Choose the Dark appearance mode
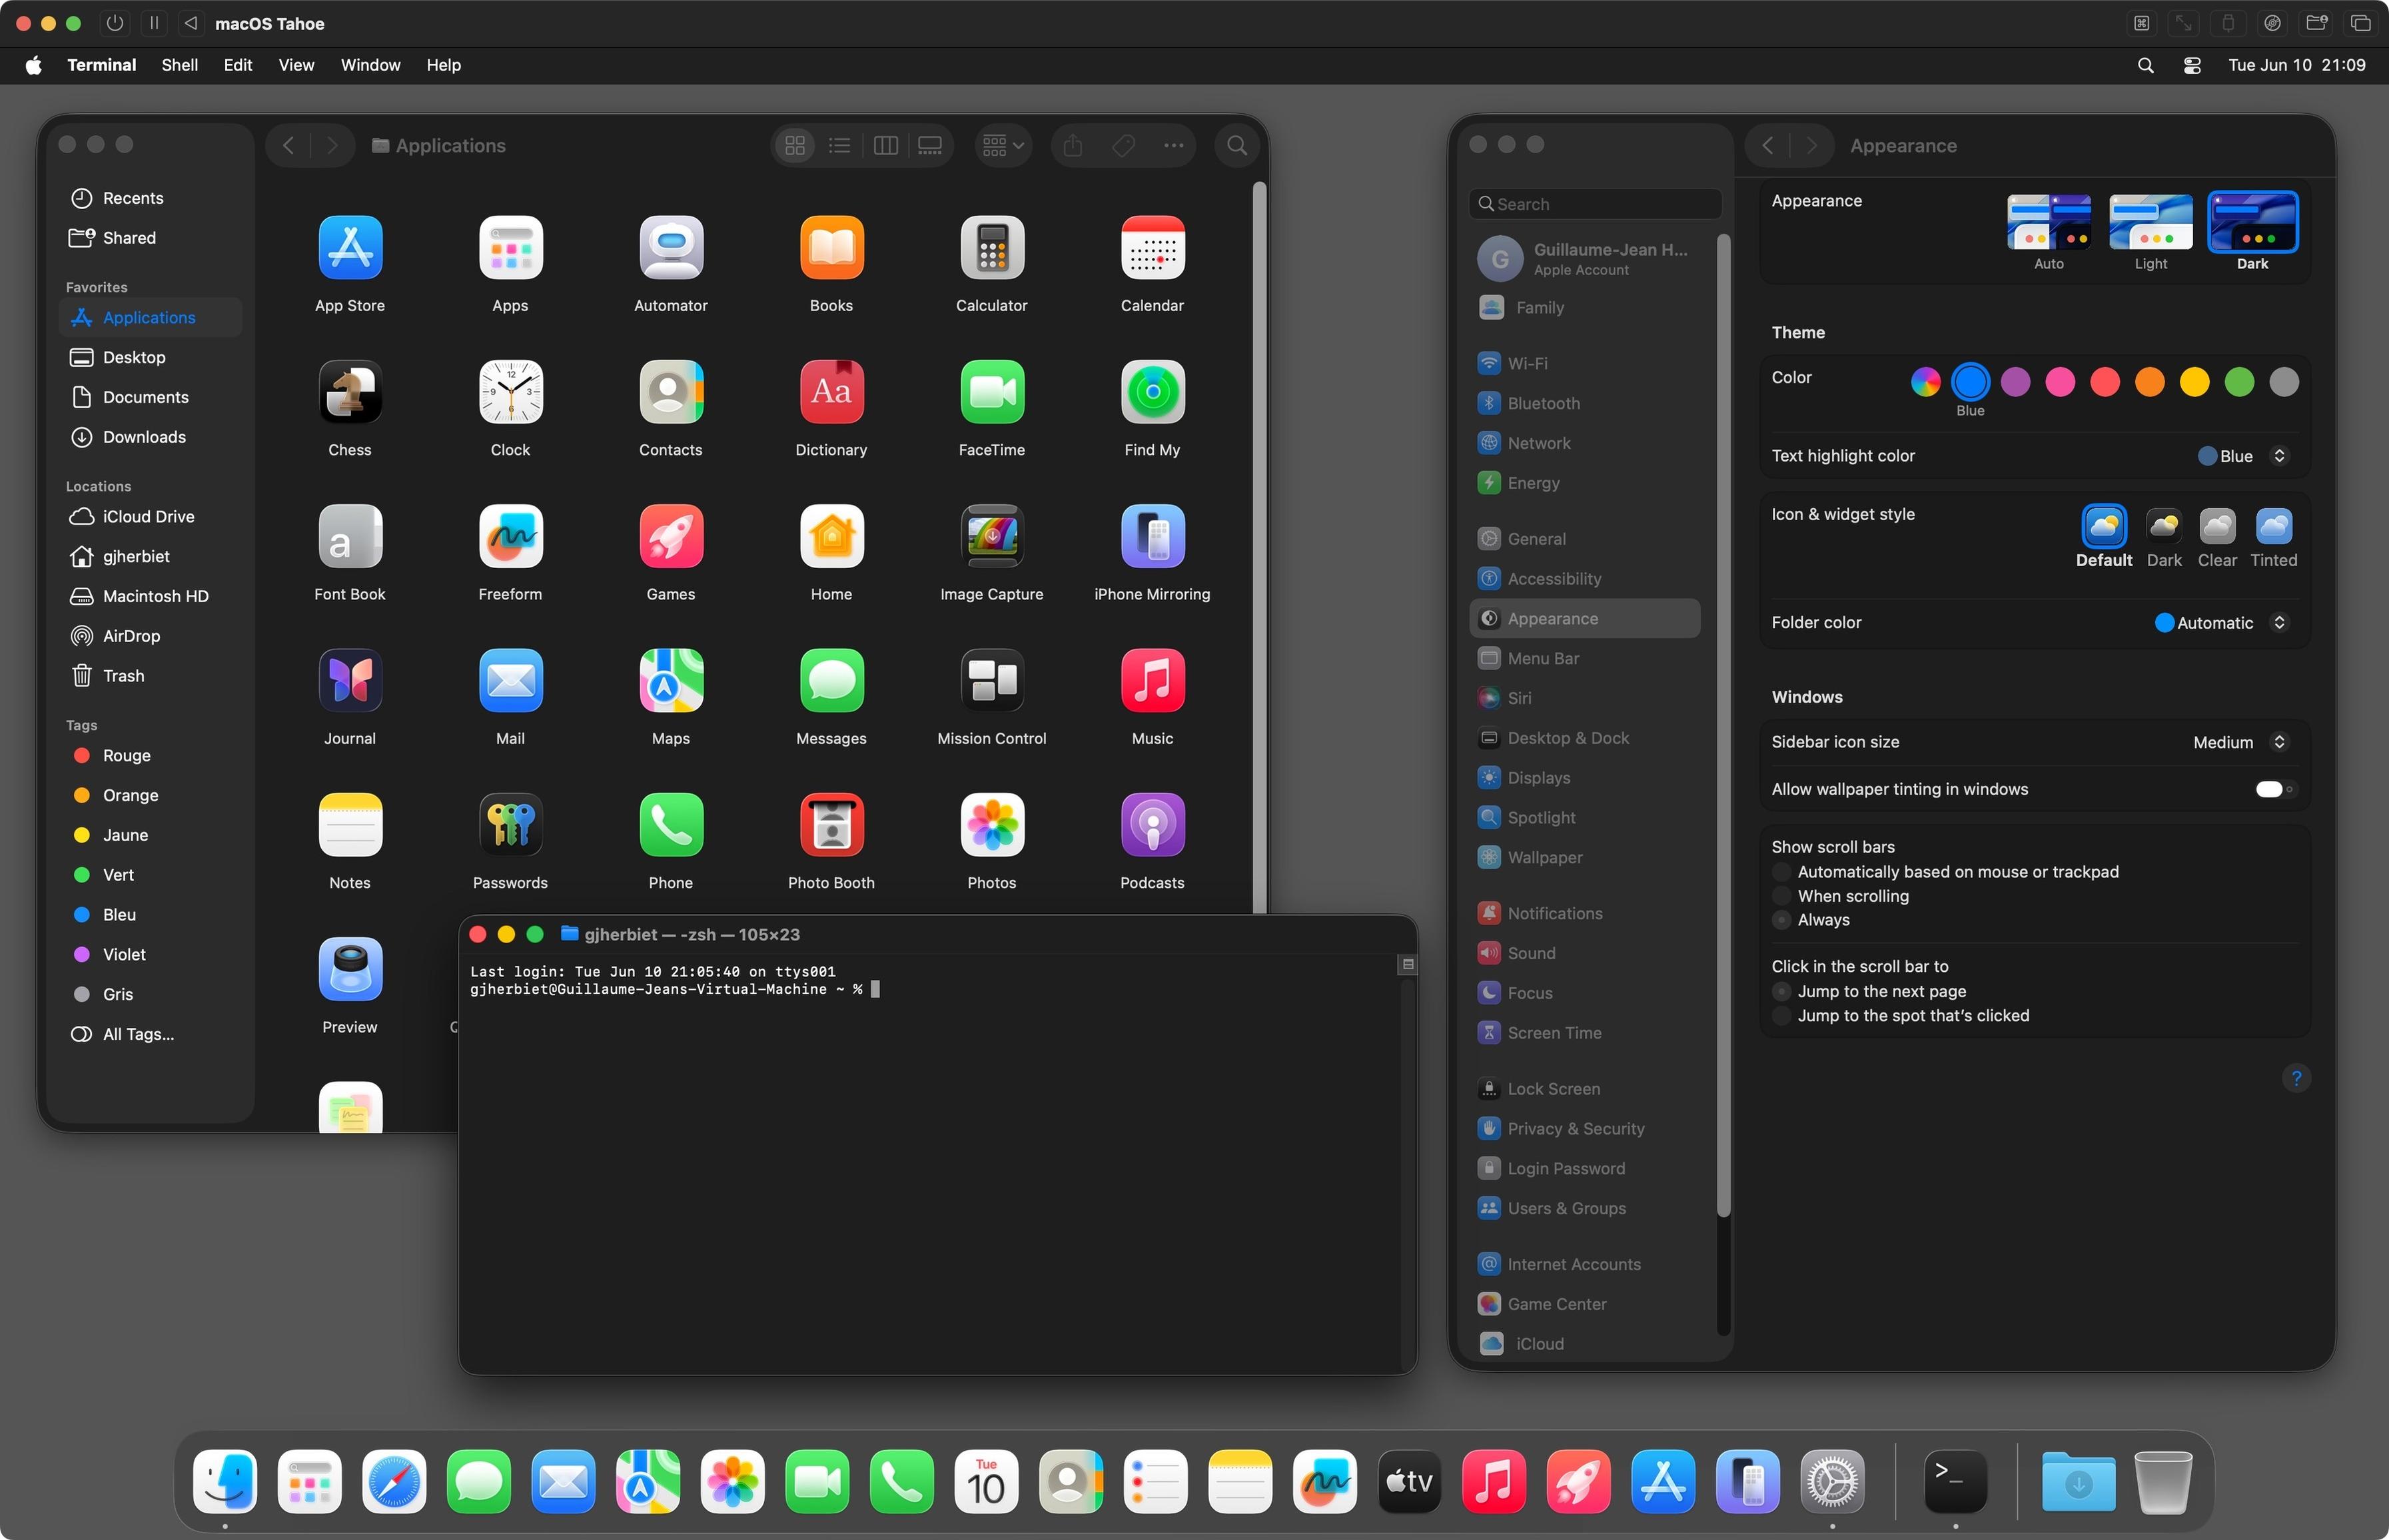The image size is (2389, 1540). (x=2252, y=222)
